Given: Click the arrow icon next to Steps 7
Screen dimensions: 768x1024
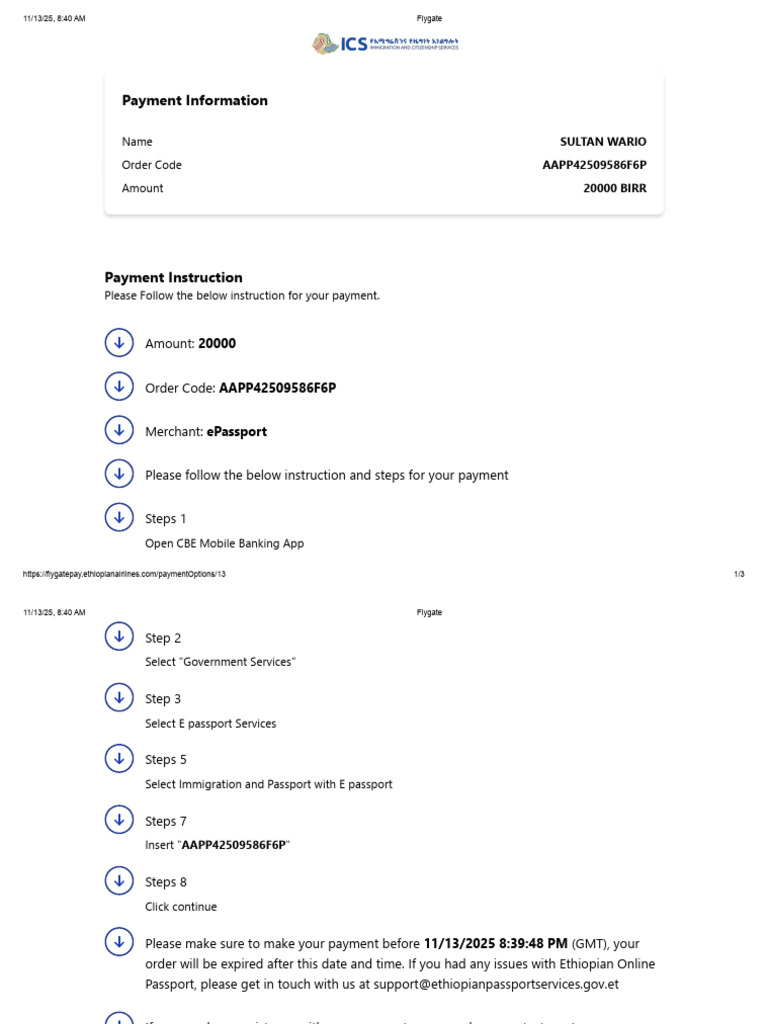Looking at the screenshot, I should 119,820.
